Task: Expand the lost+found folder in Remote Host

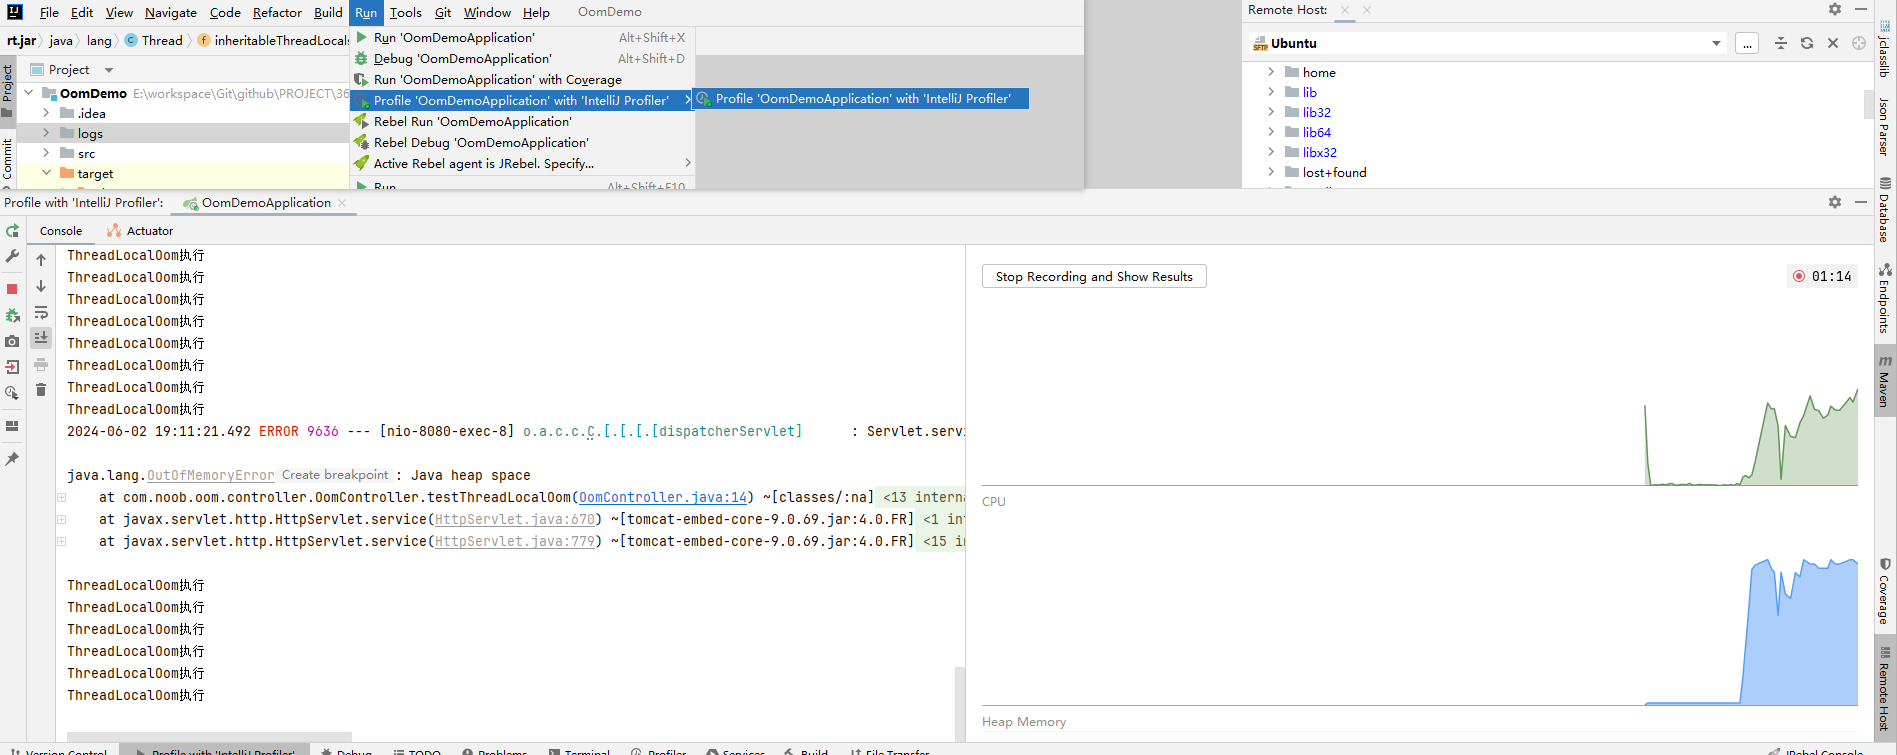Action: 1271,172
